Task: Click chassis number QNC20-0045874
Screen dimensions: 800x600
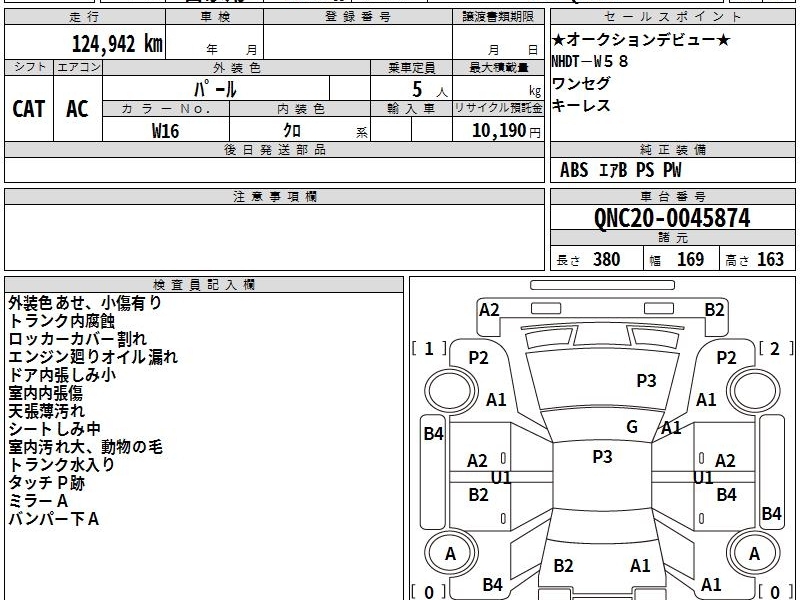Action: point(672,218)
